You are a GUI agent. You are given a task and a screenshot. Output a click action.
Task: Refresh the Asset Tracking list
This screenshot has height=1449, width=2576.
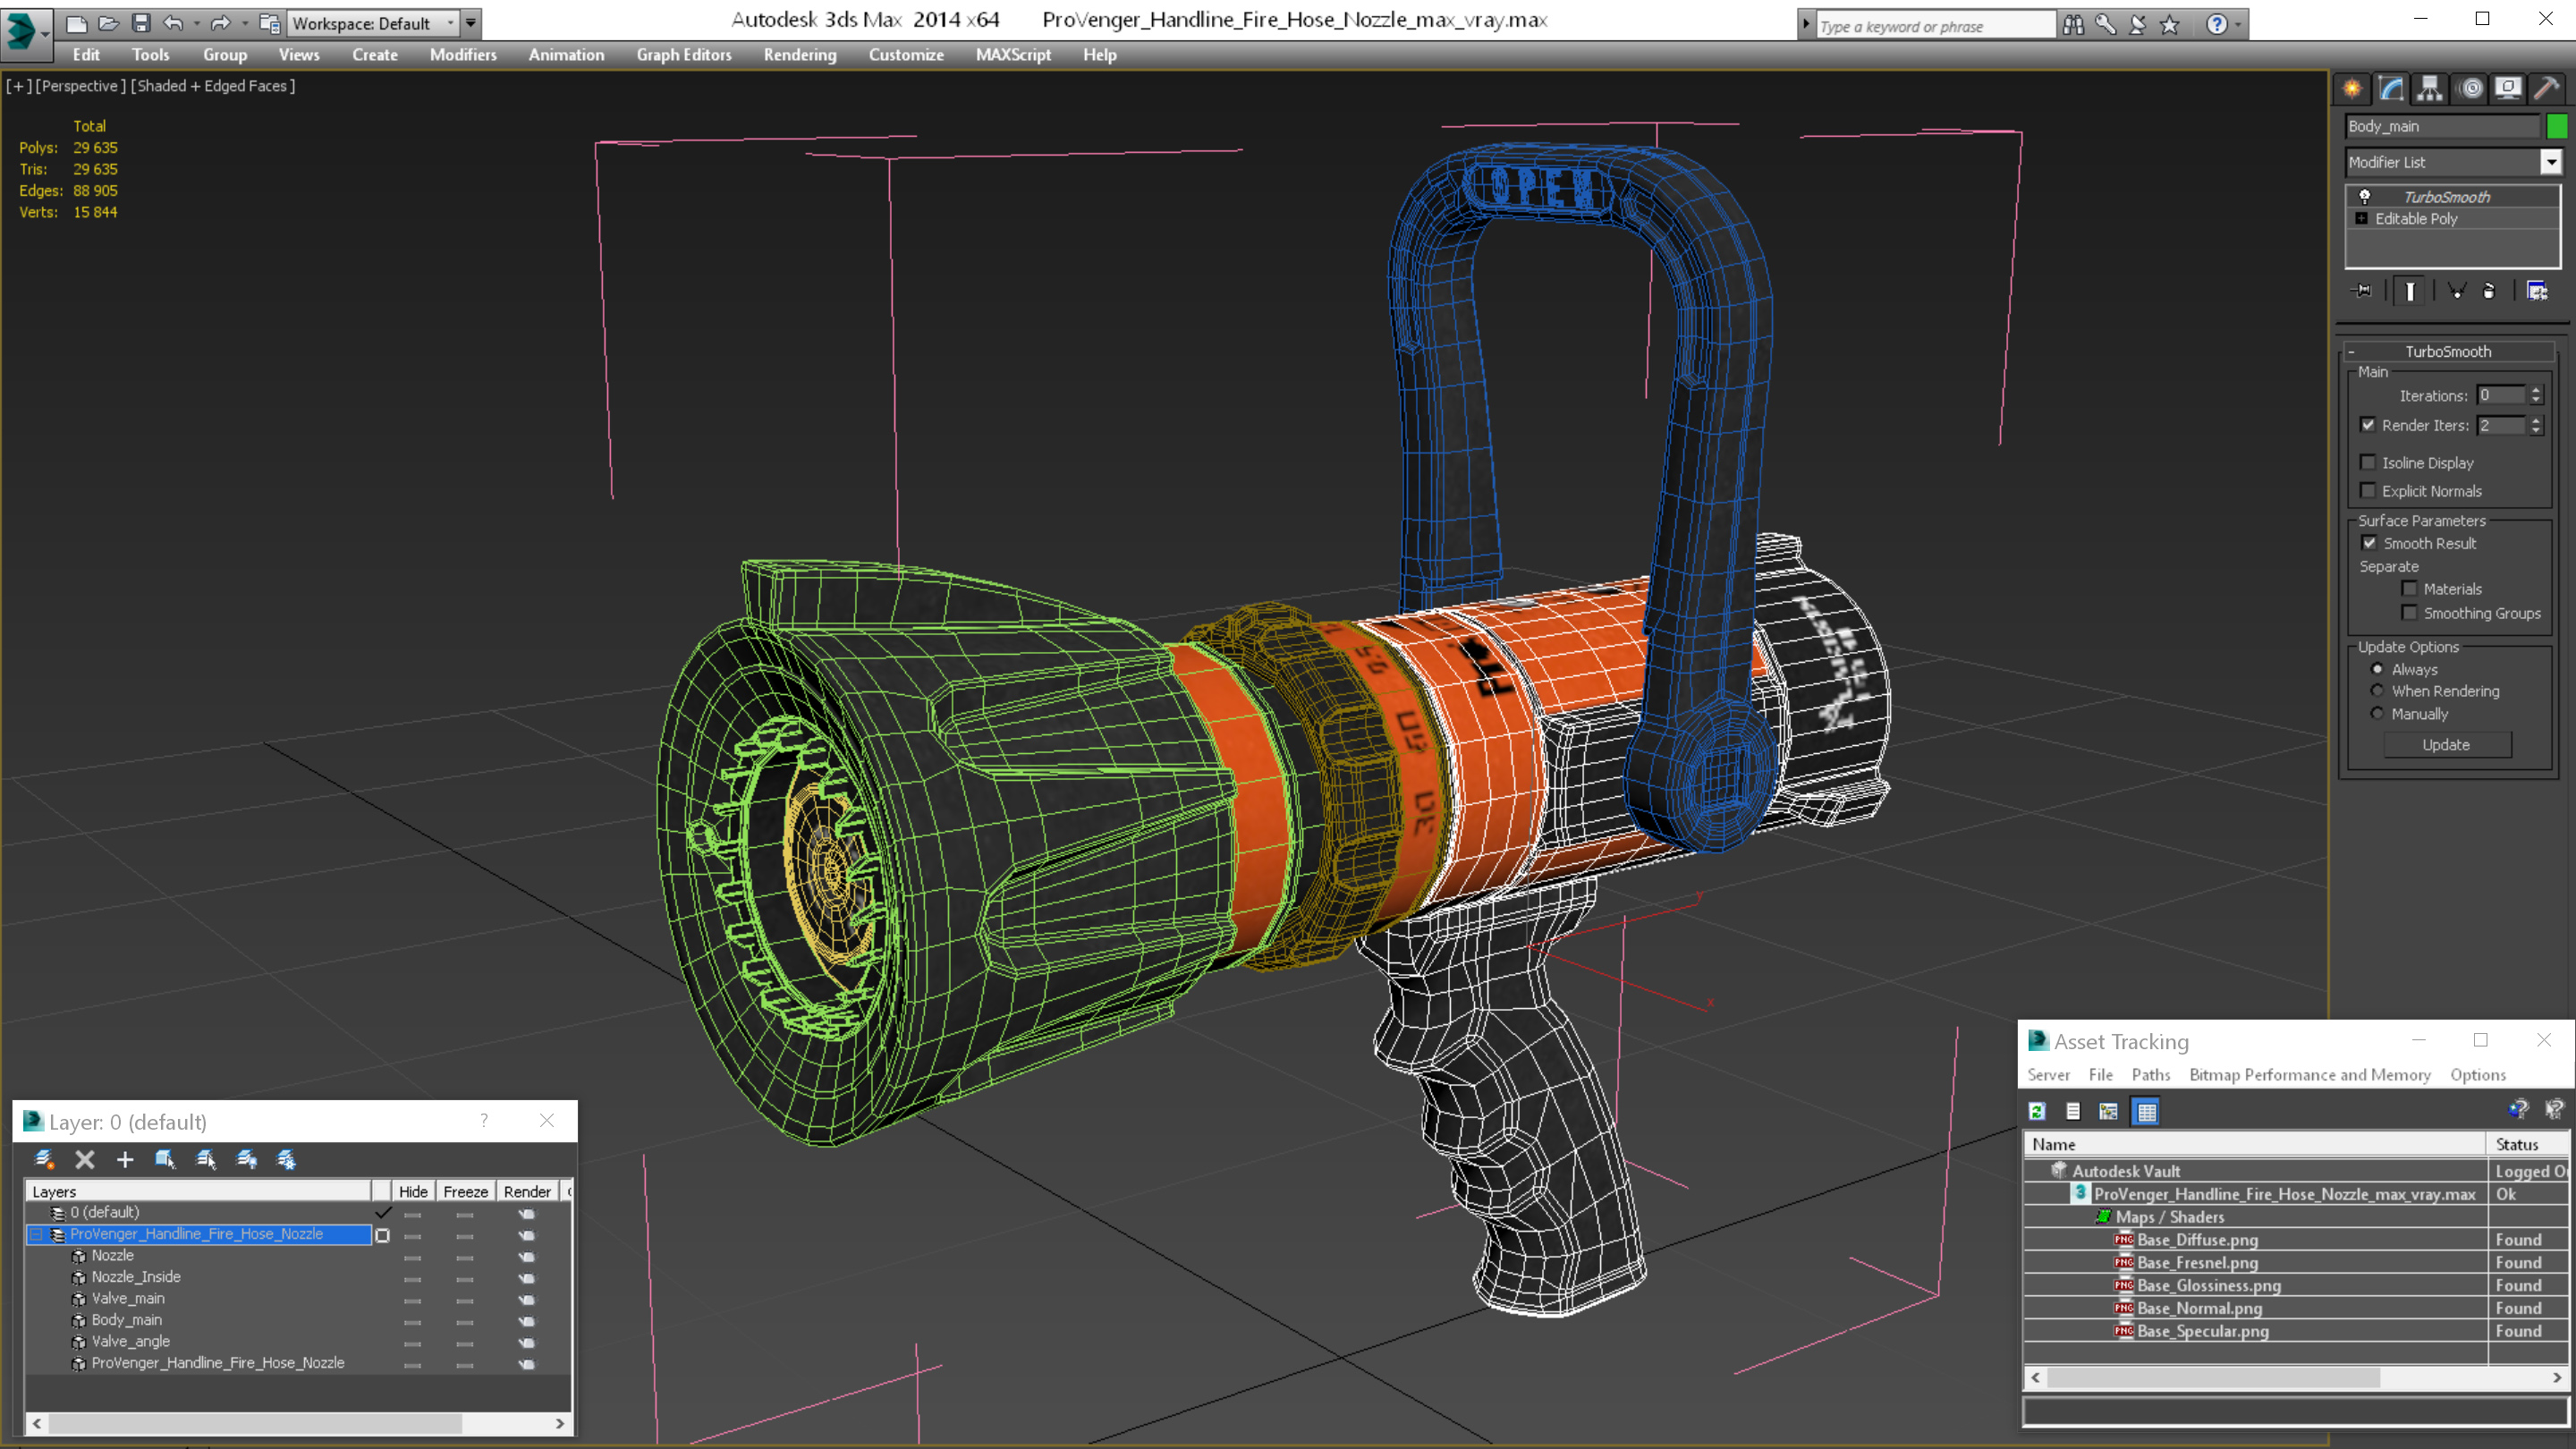click(x=2037, y=1111)
